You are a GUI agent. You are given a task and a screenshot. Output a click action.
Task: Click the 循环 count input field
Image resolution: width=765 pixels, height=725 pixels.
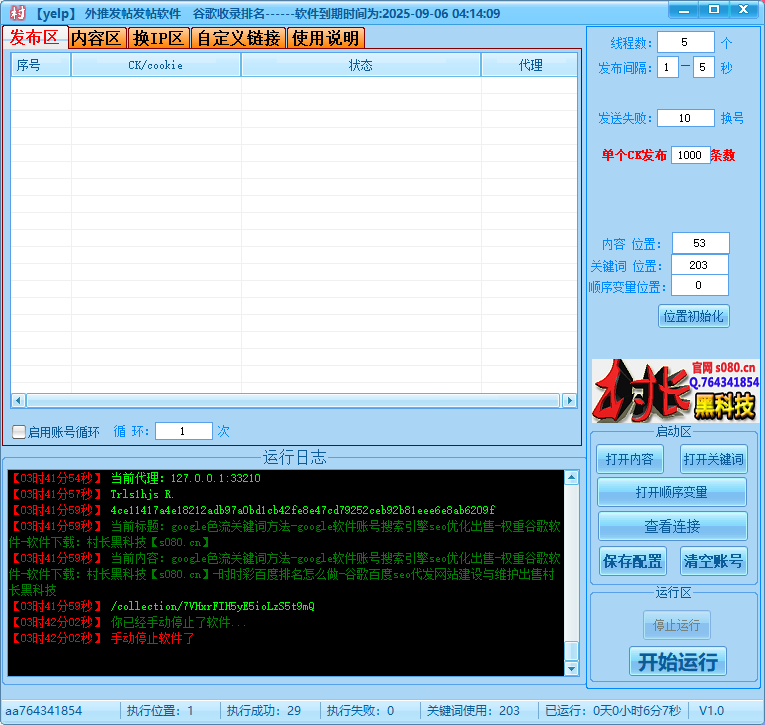click(184, 431)
